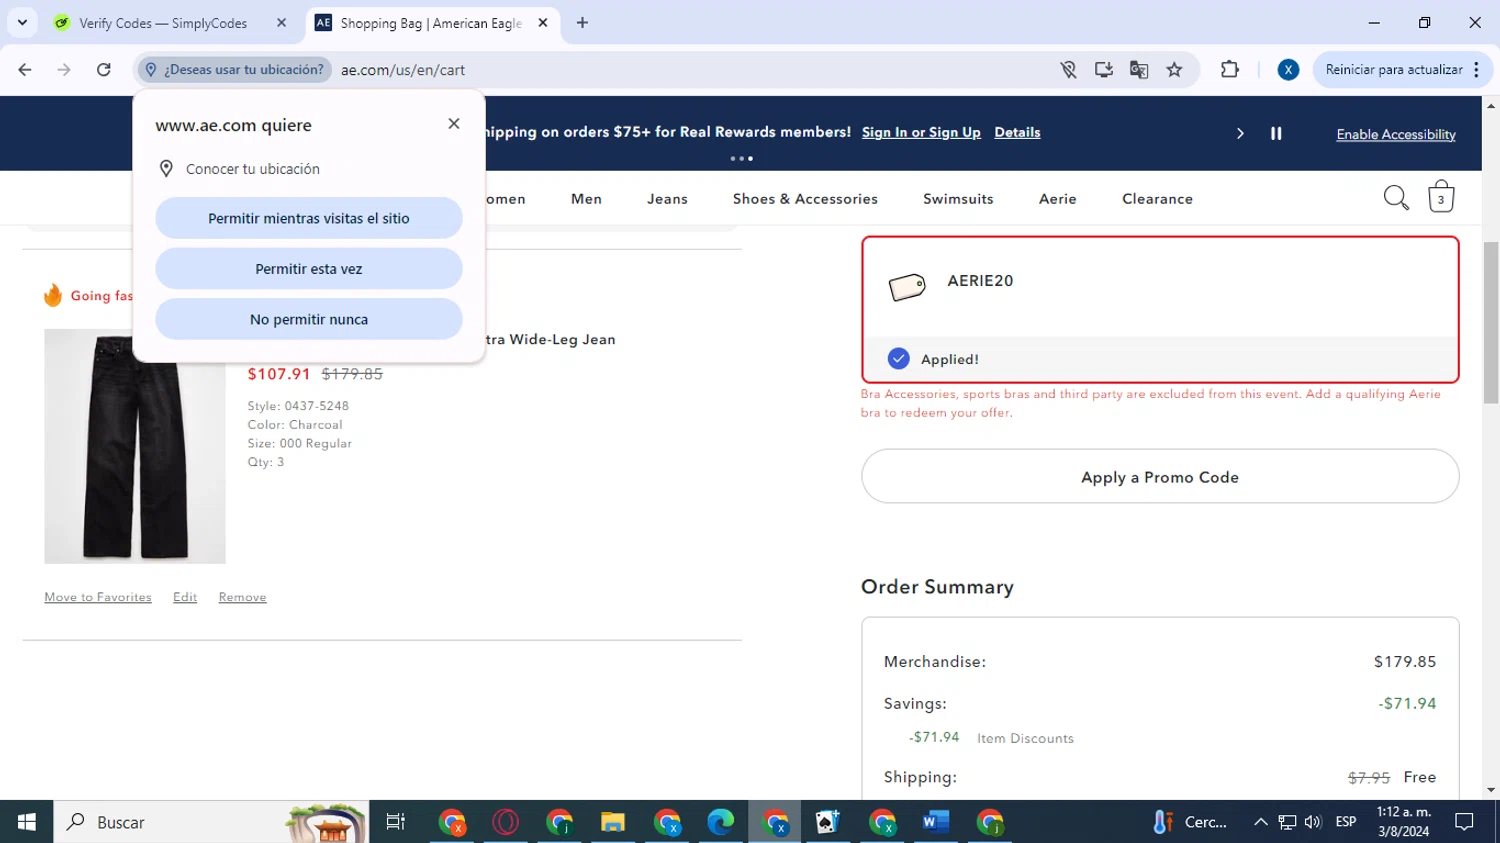Viewport: 1500px width, 843px height.
Task: Open the Google Translate icon
Action: 1139,70
